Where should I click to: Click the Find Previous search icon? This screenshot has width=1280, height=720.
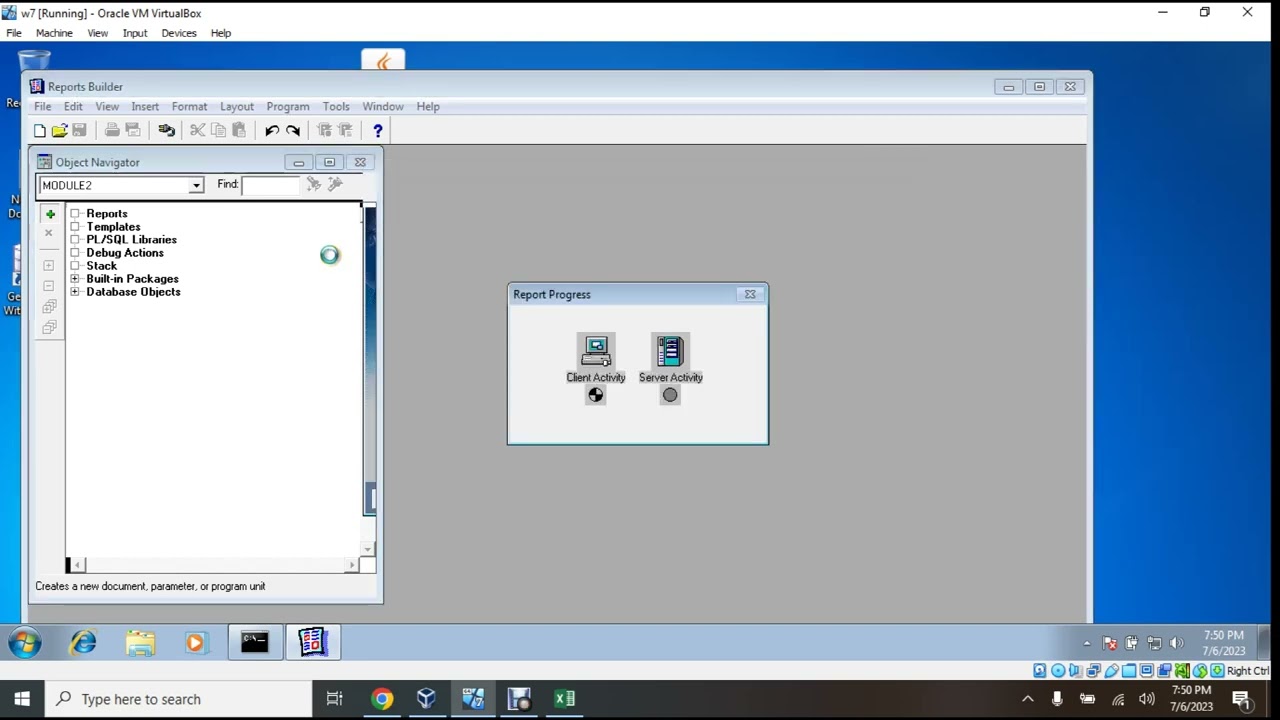335,184
